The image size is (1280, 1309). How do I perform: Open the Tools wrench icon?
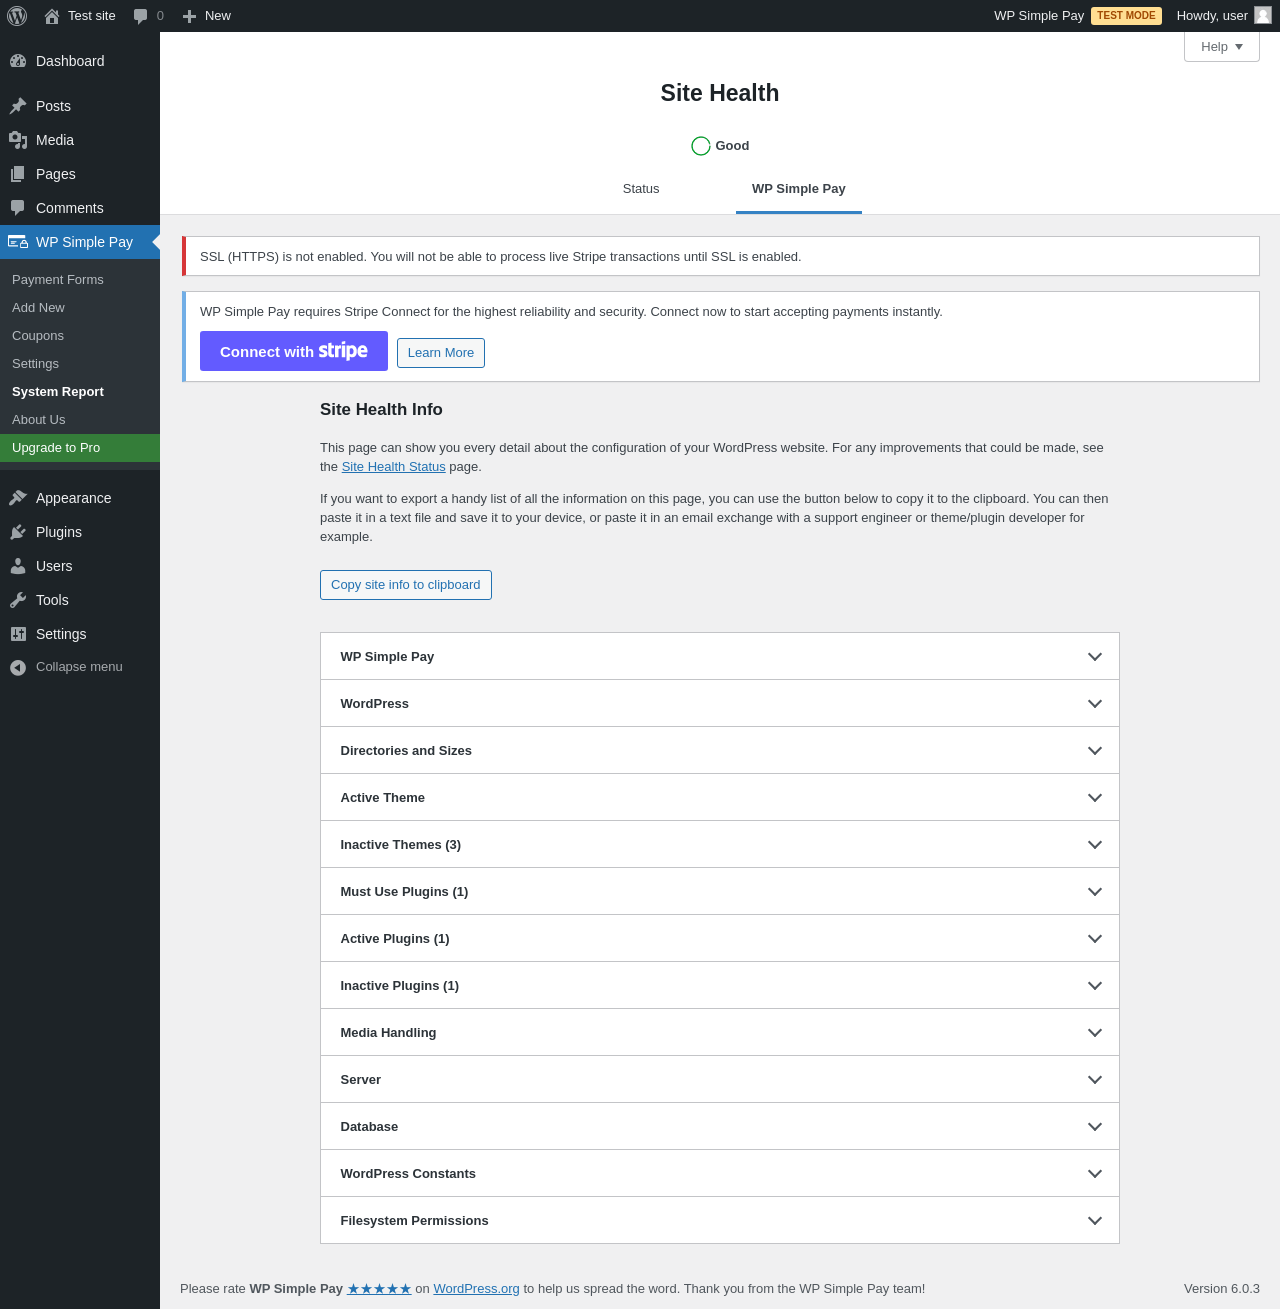[x=18, y=600]
